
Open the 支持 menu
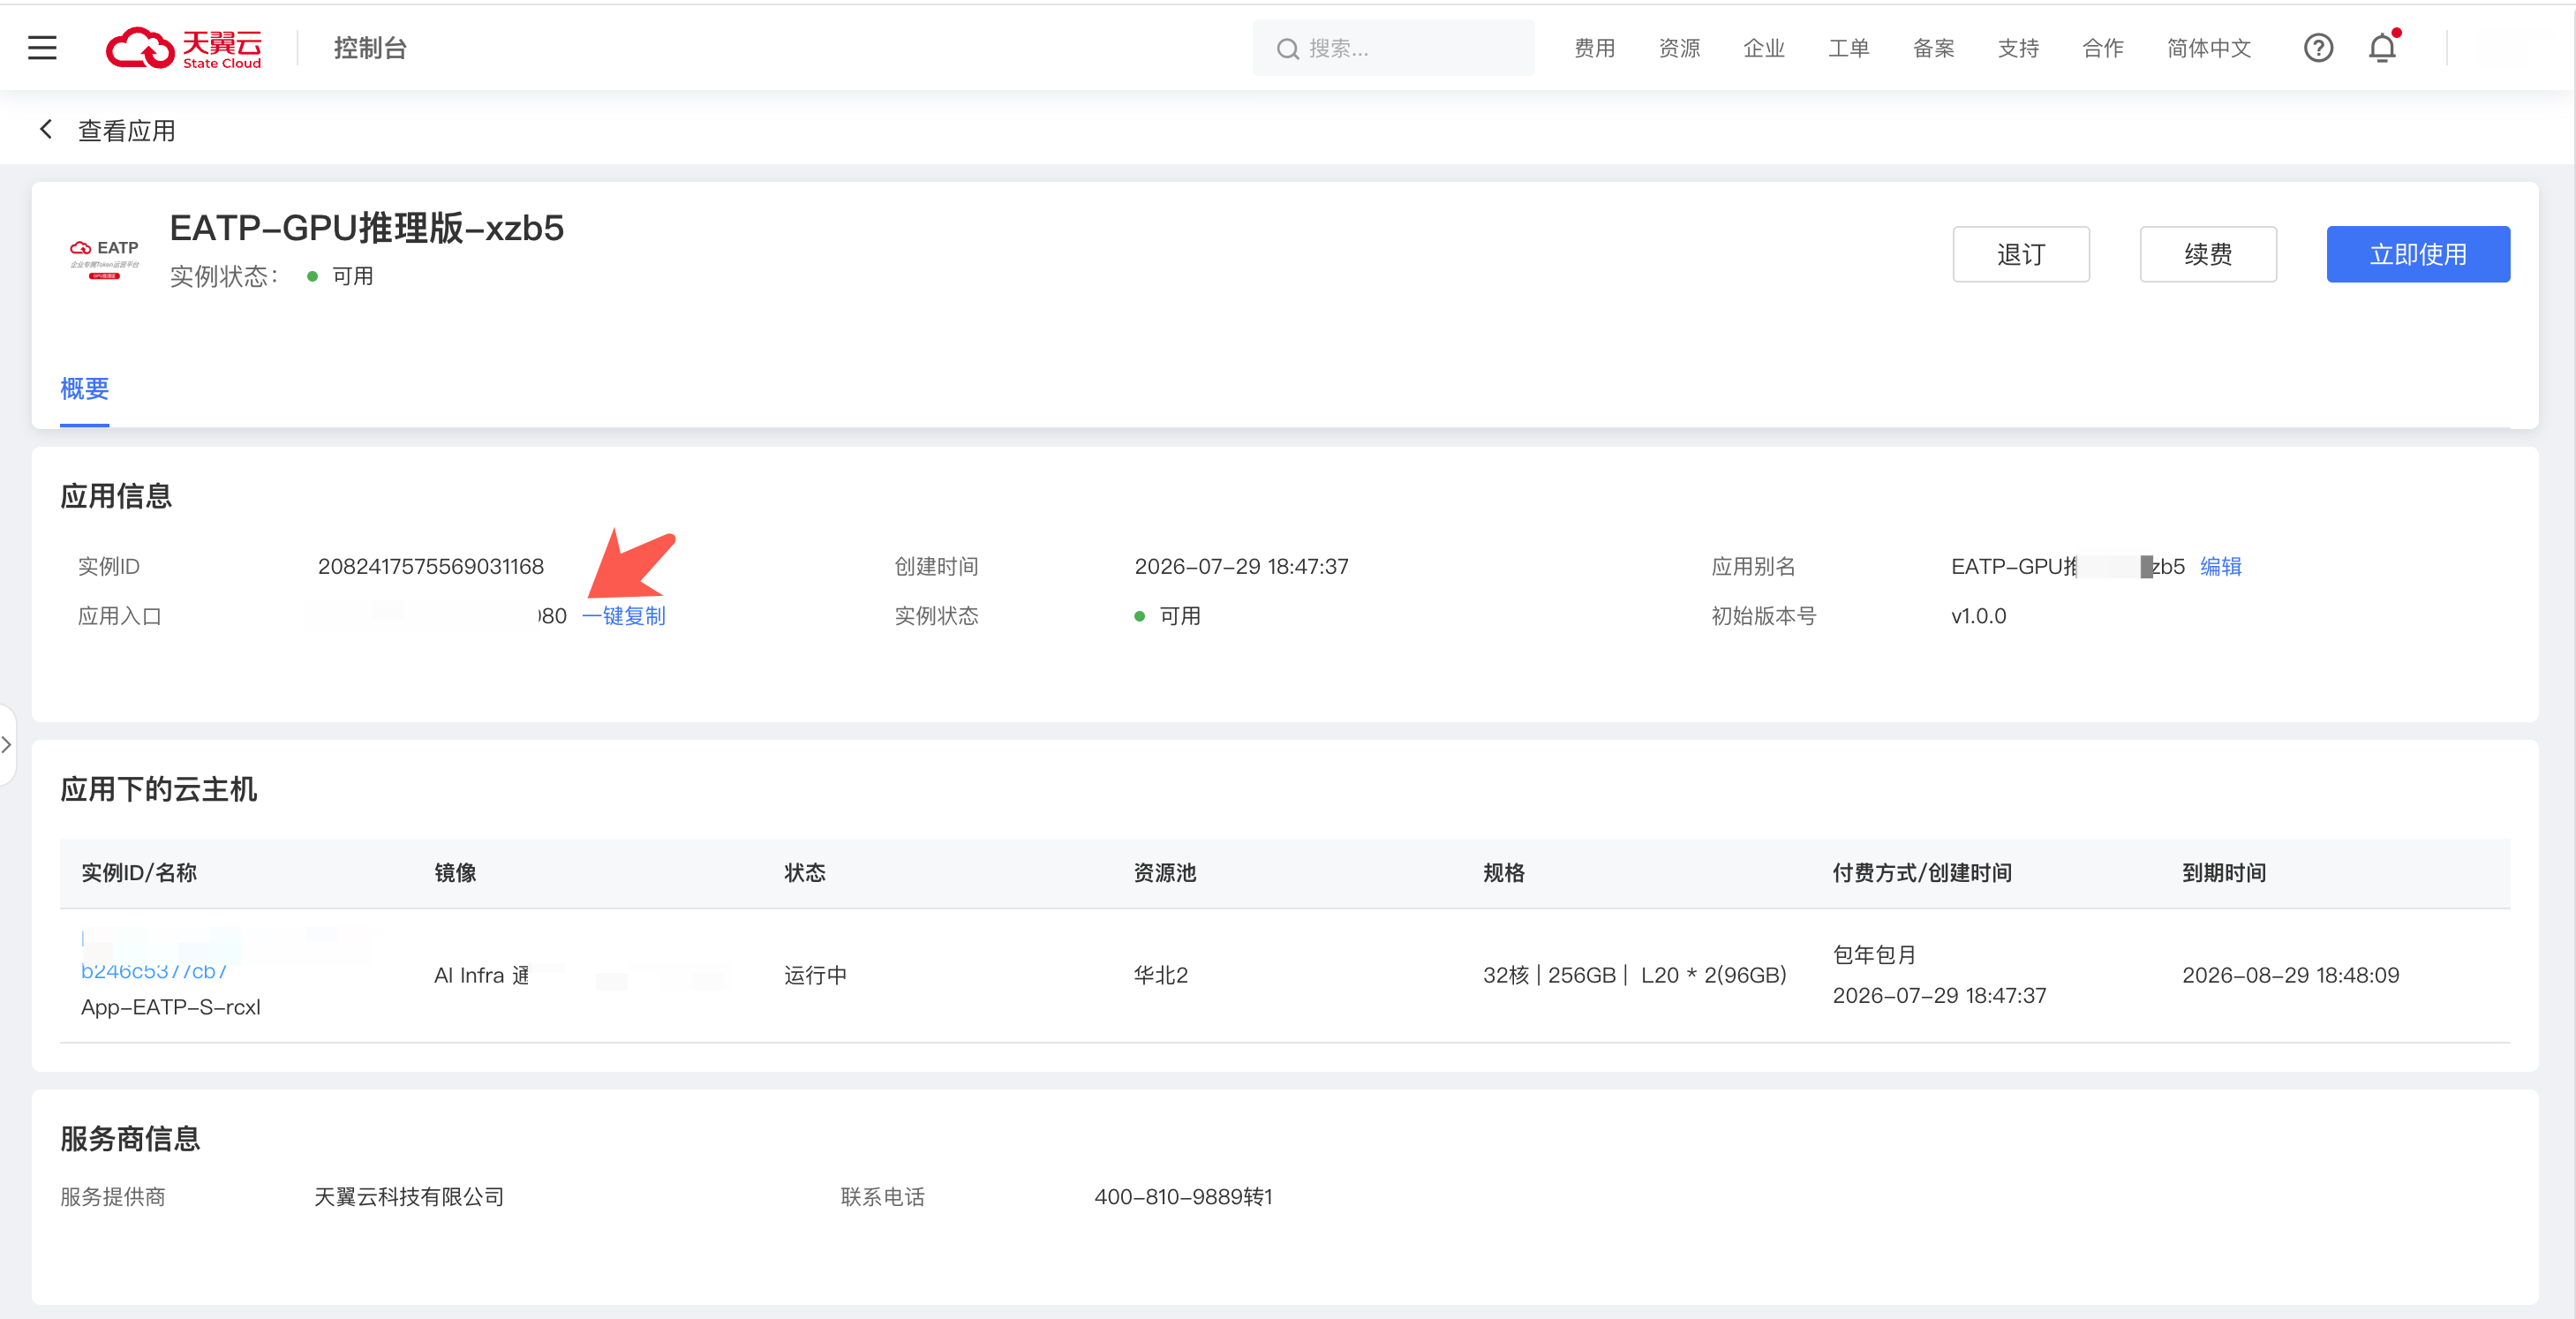[x=2018, y=48]
